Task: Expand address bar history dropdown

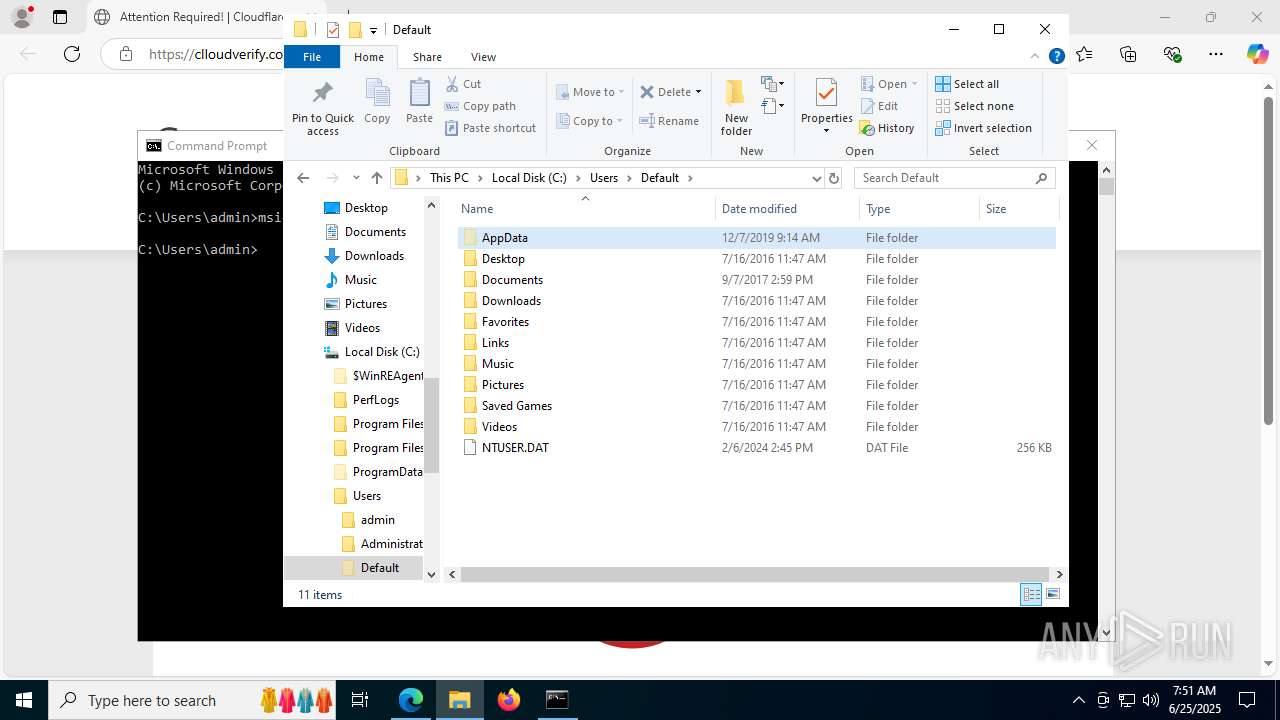Action: [817, 178]
